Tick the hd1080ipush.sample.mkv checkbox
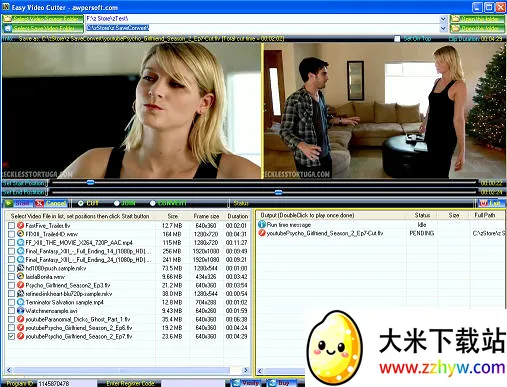Viewport: 507px width, 387px height. click(x=11, y=268)
